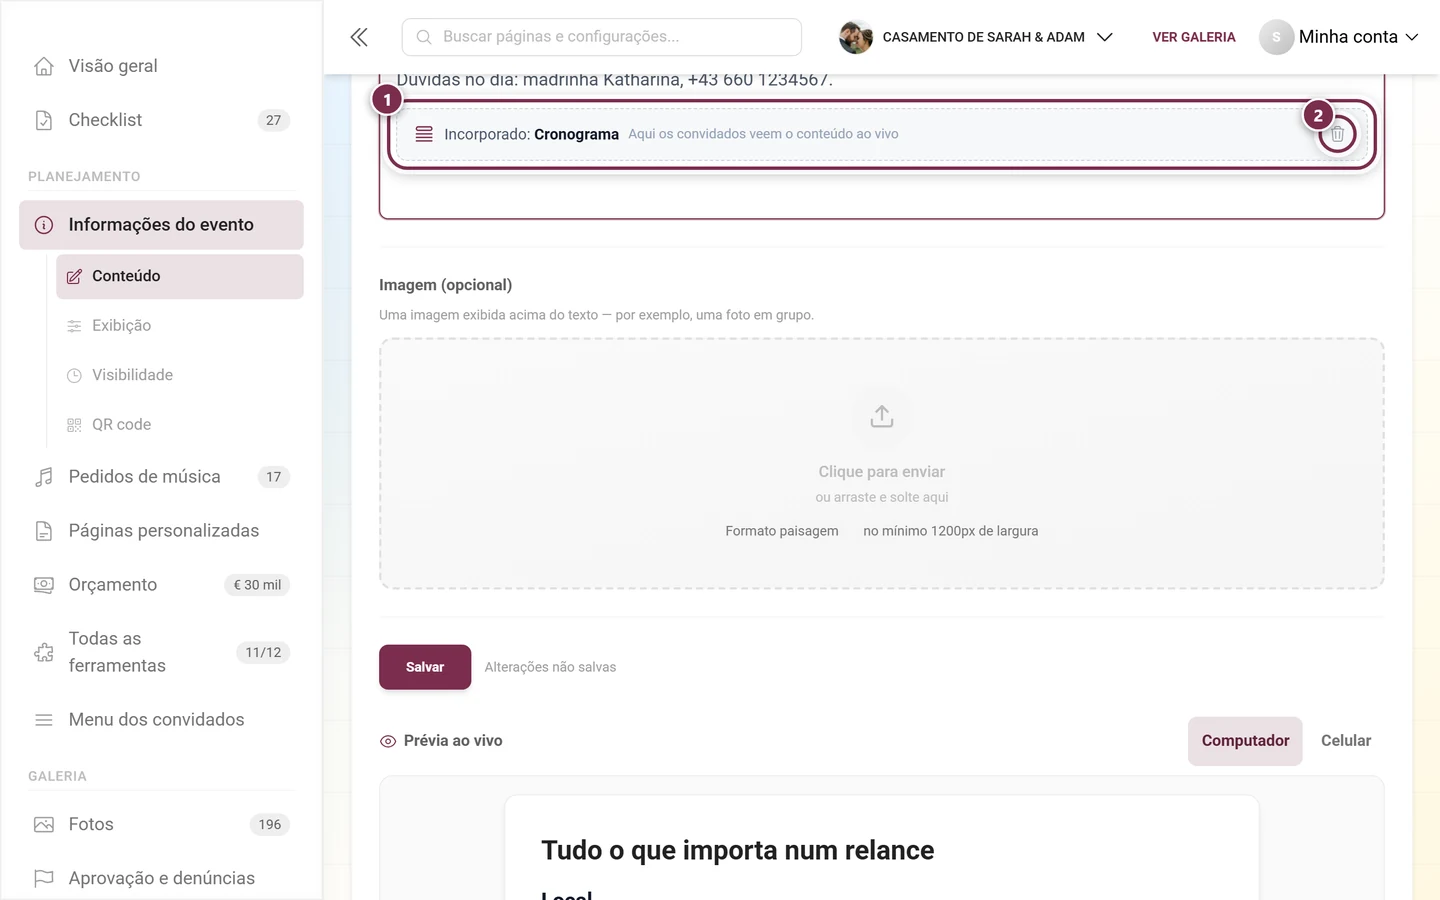Open Todas as ferramentas
The width and height of the screenshot is (1440, 900).
(161, 652)
